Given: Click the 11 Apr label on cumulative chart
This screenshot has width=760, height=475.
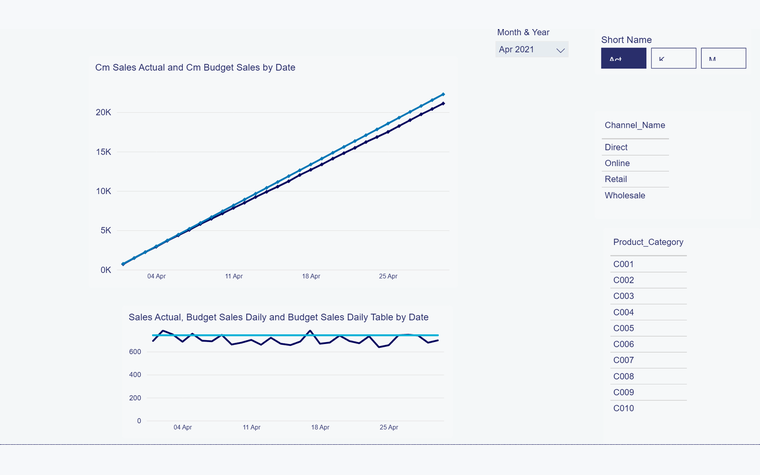Looking at the screenshot, I should (234, 276).
